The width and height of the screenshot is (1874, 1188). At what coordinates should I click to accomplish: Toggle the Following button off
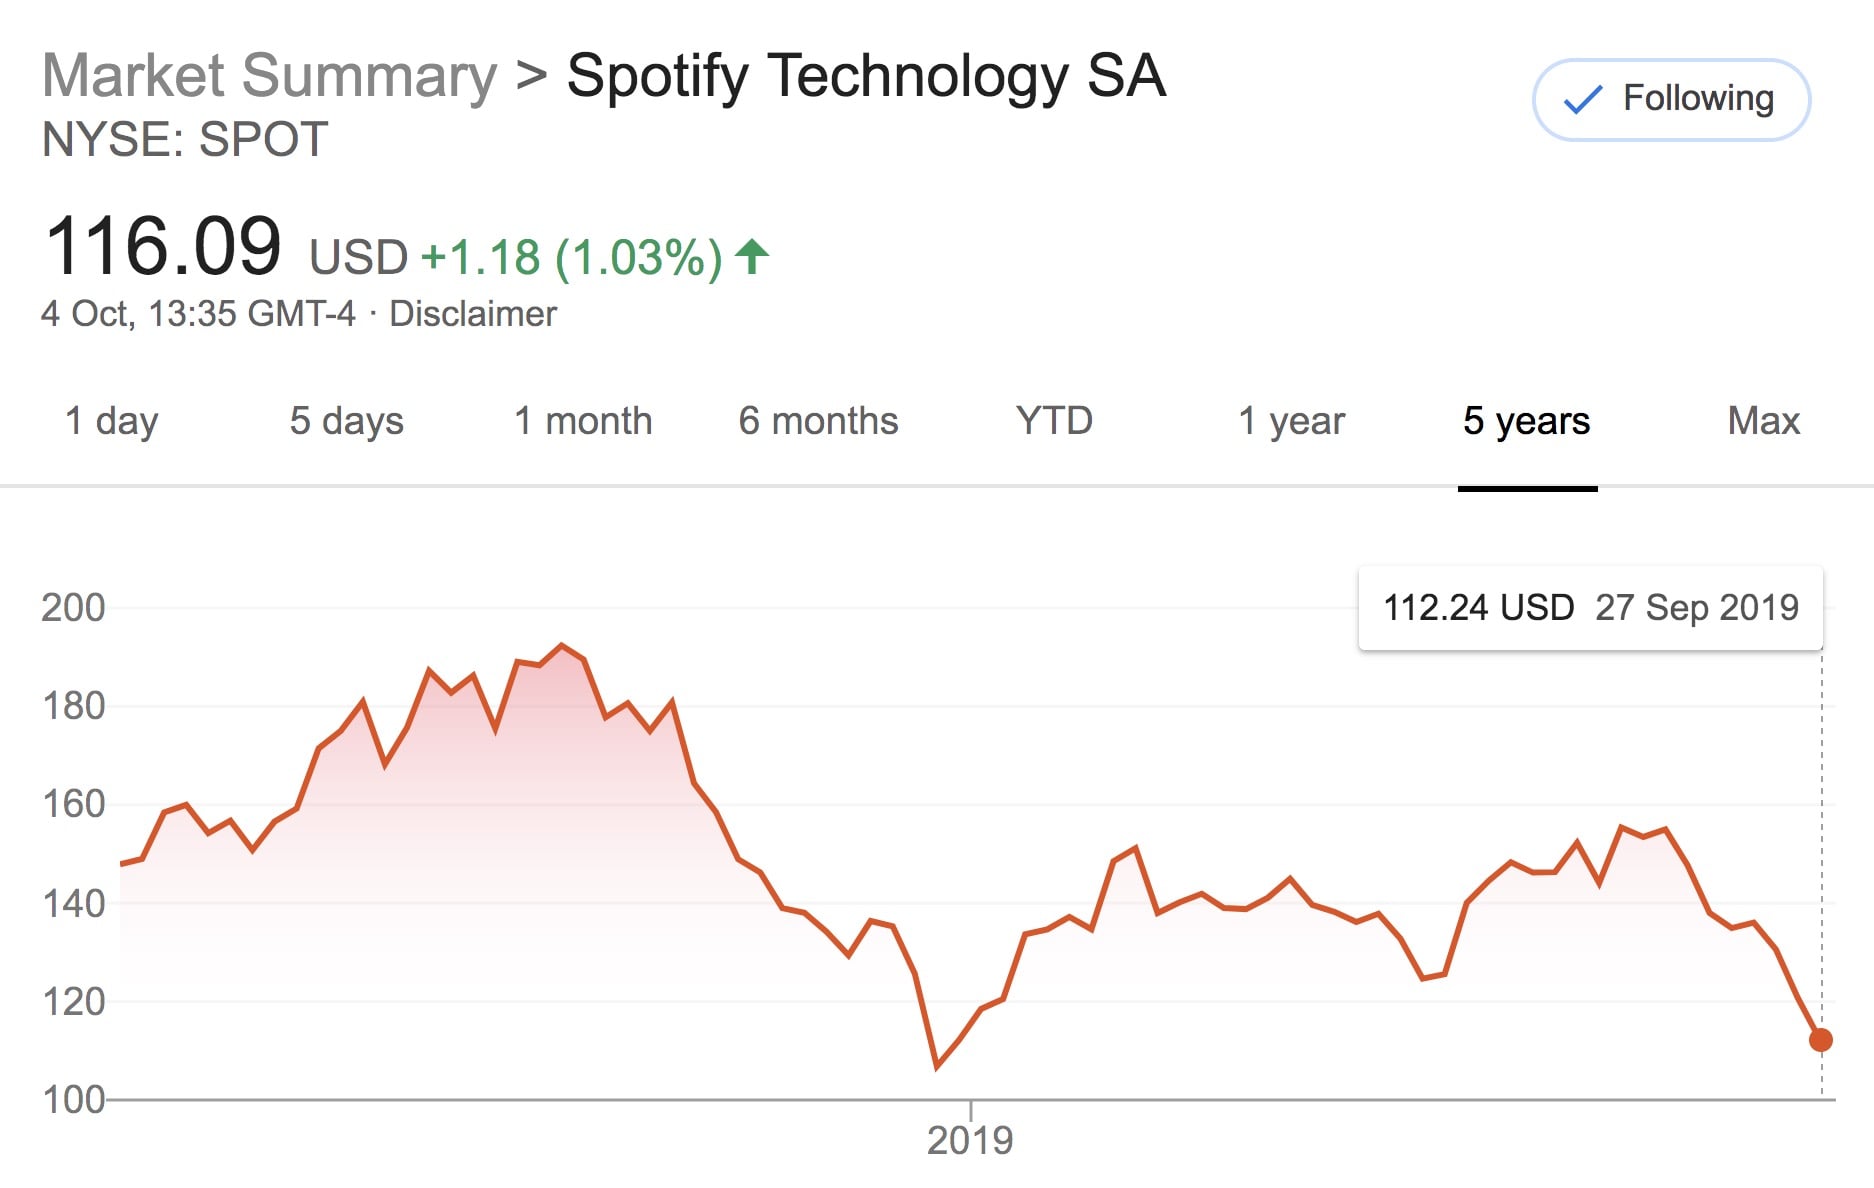1671,99
